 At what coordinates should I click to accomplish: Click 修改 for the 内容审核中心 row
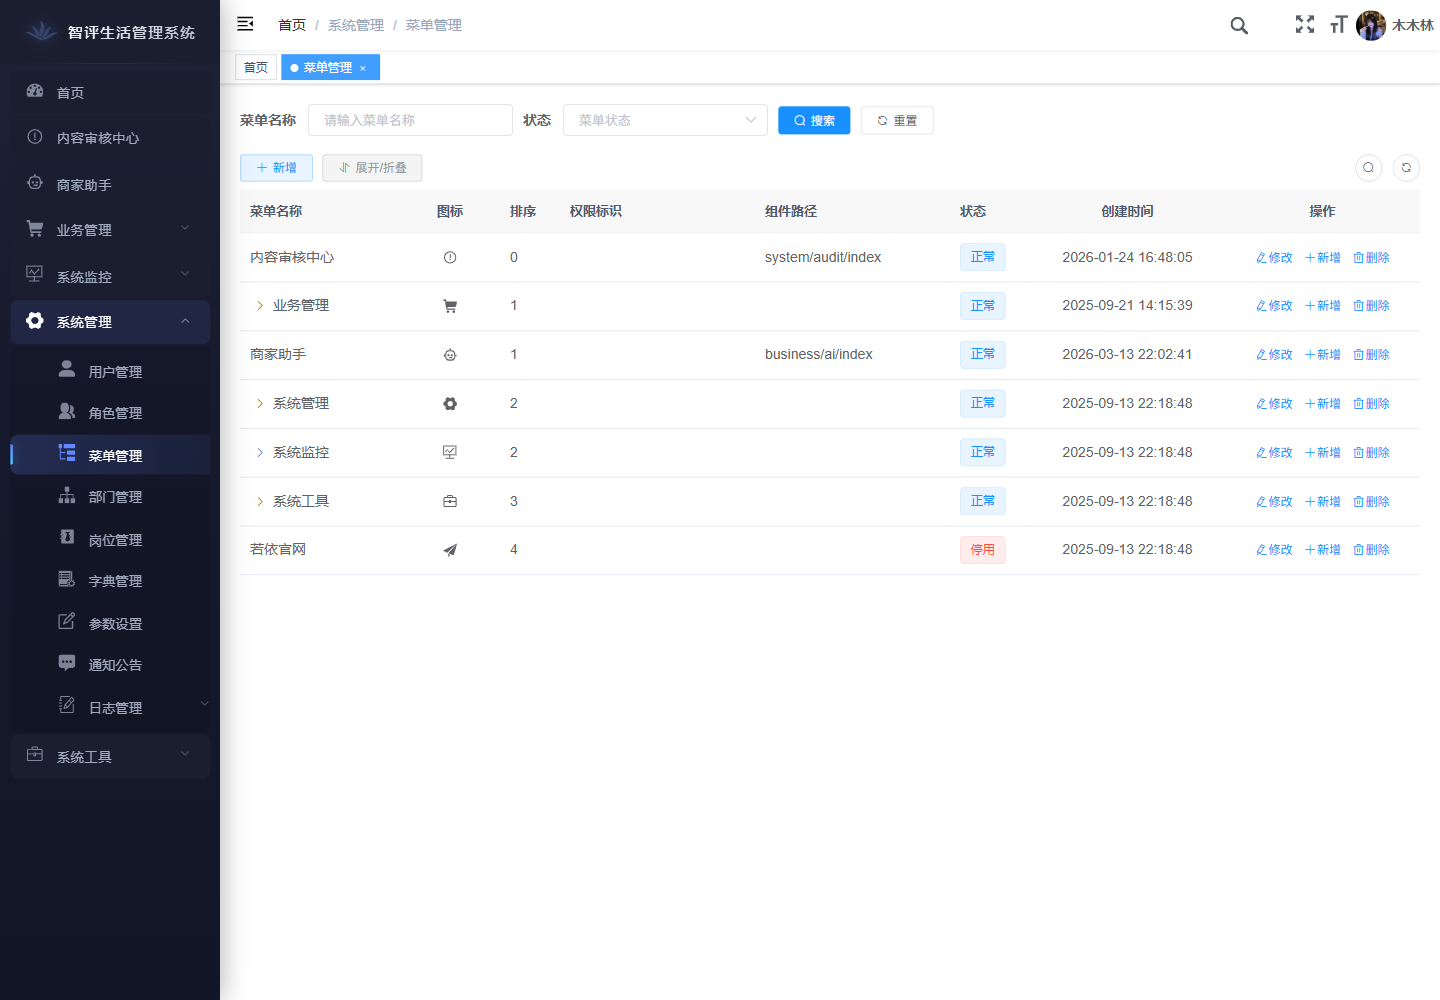pos(1274,258)
